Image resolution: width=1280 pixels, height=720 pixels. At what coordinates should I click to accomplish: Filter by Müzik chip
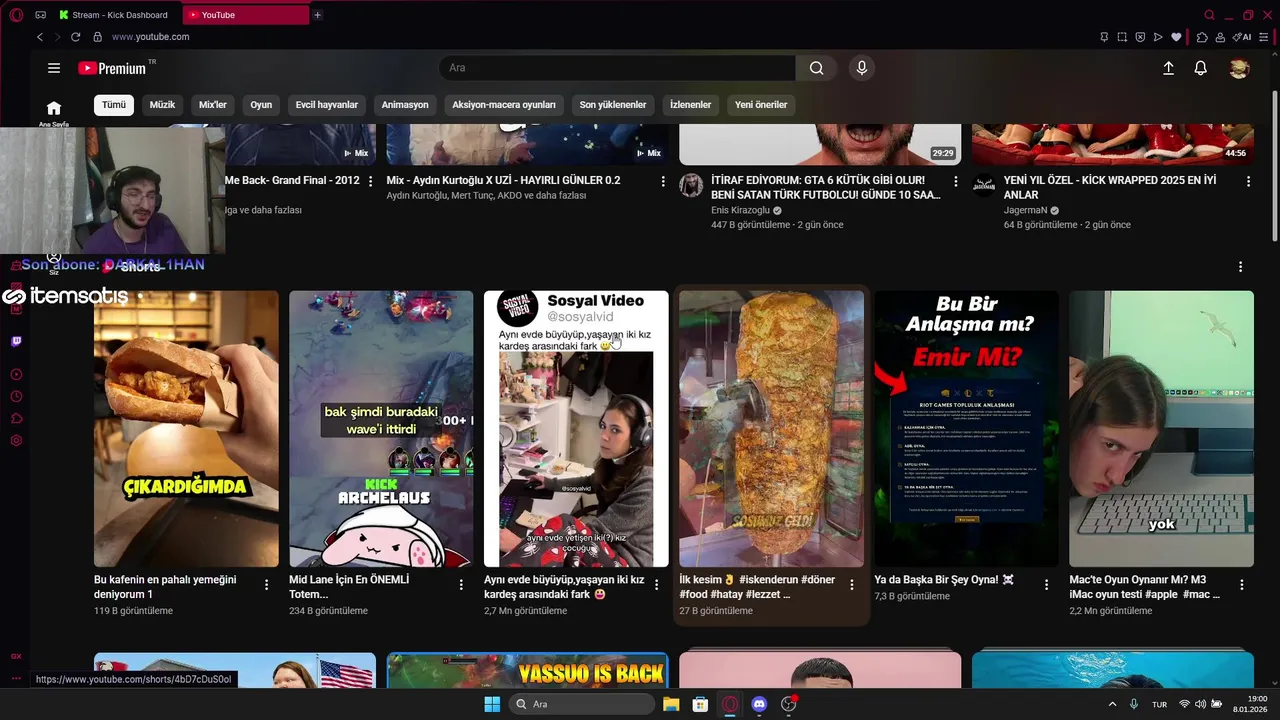pos(162,104)
